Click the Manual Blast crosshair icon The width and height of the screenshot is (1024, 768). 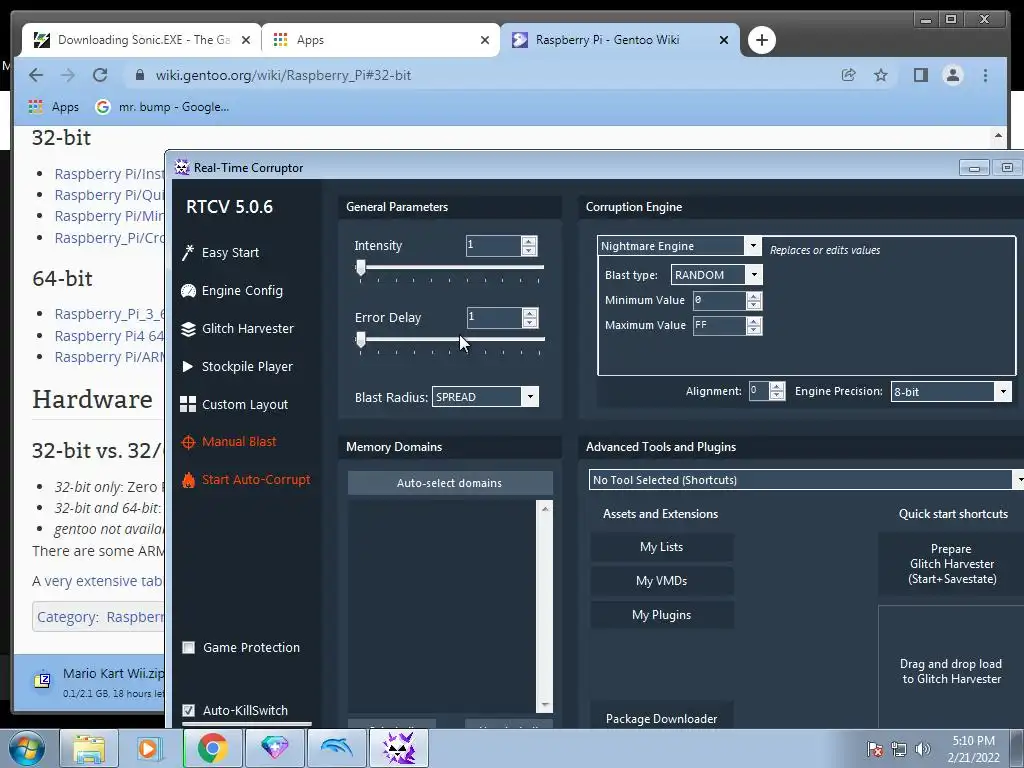click(188, 442)
